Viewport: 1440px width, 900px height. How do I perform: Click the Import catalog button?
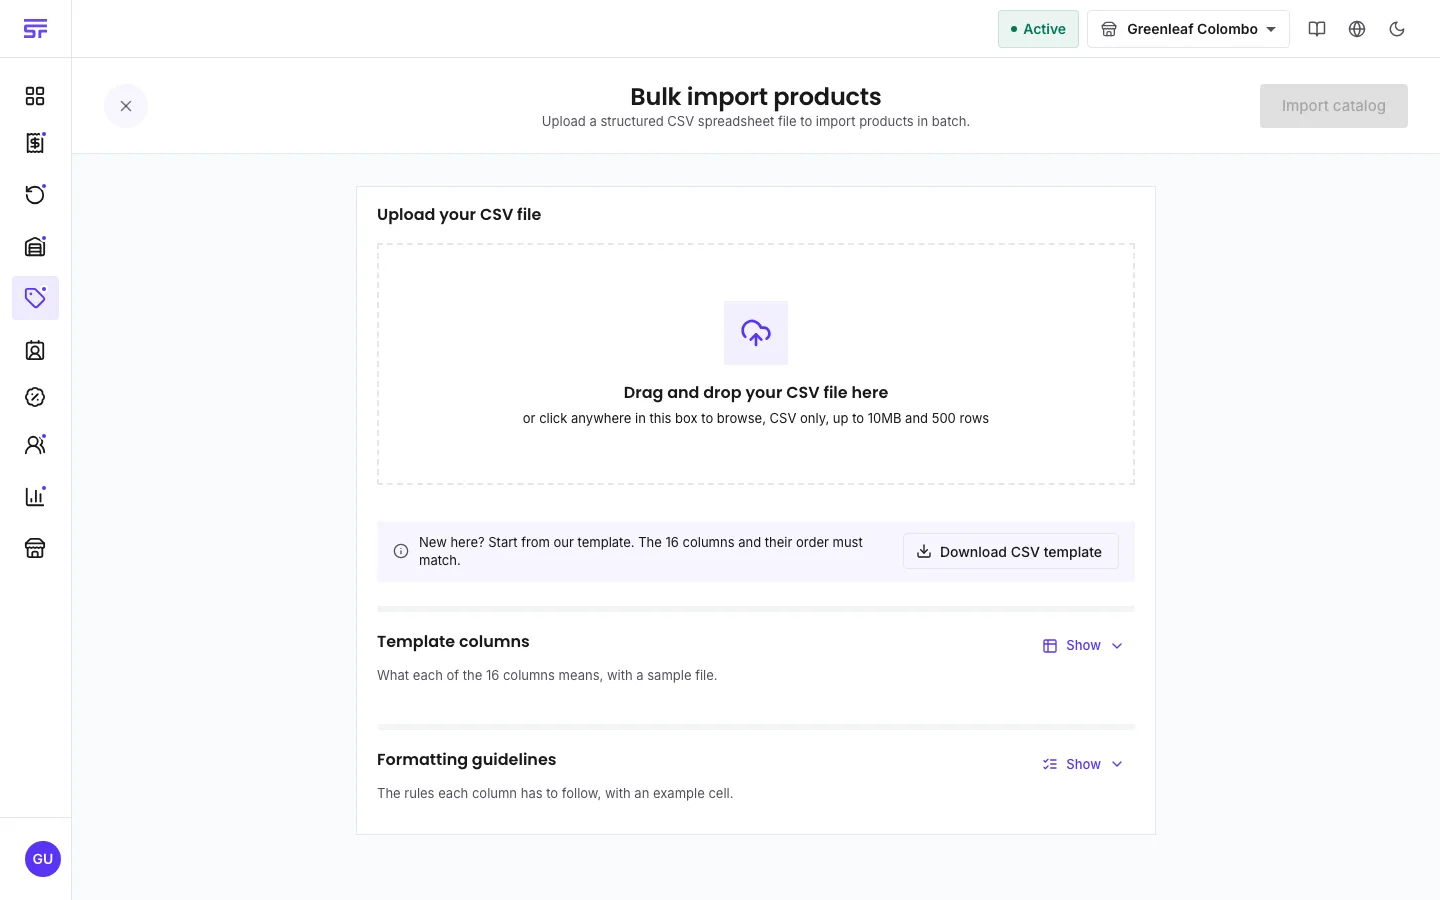click(x=1333, y=106)
